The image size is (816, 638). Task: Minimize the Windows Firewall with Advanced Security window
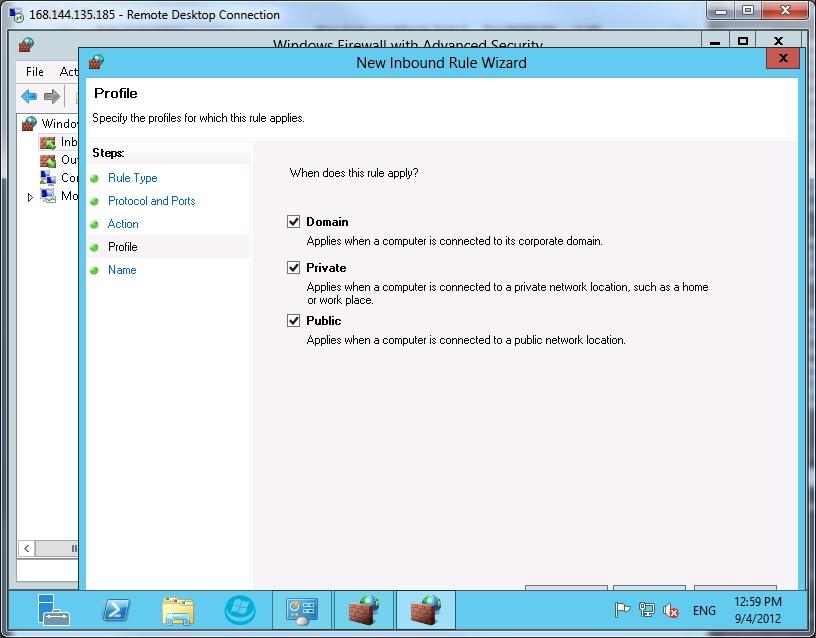tap(716, 41)
